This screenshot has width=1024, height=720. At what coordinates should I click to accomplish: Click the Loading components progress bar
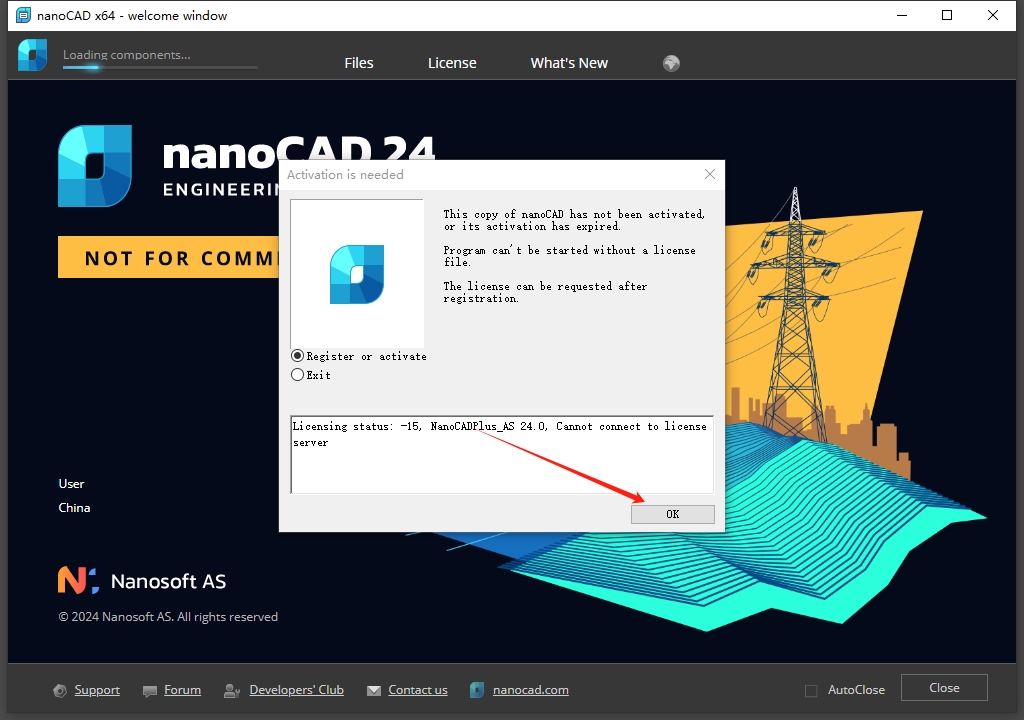tap(160, 67)
